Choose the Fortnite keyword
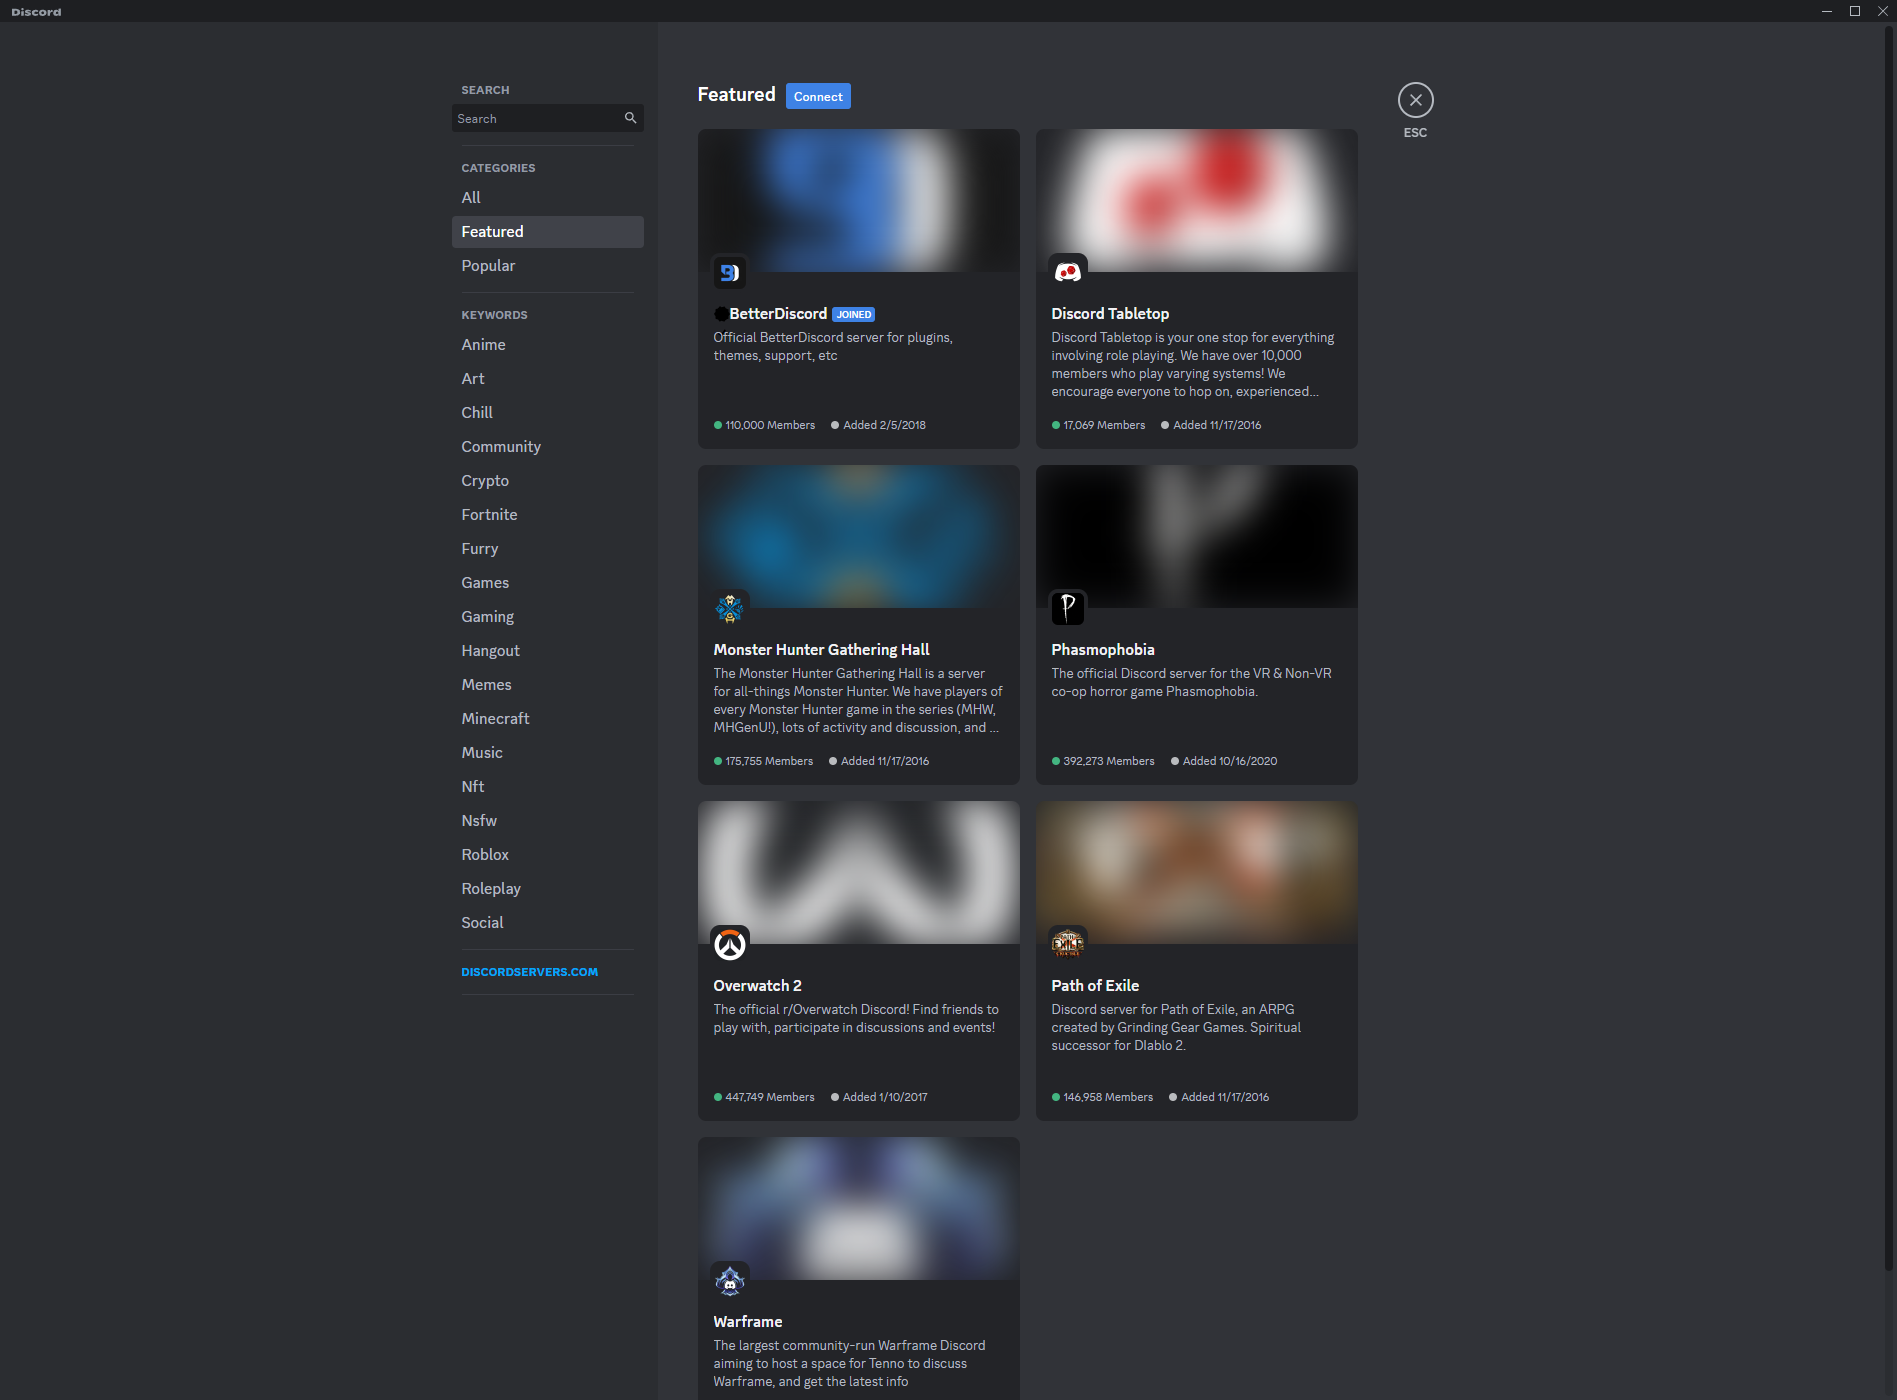Screen dimensions: 1897x1400 (547, 515)
